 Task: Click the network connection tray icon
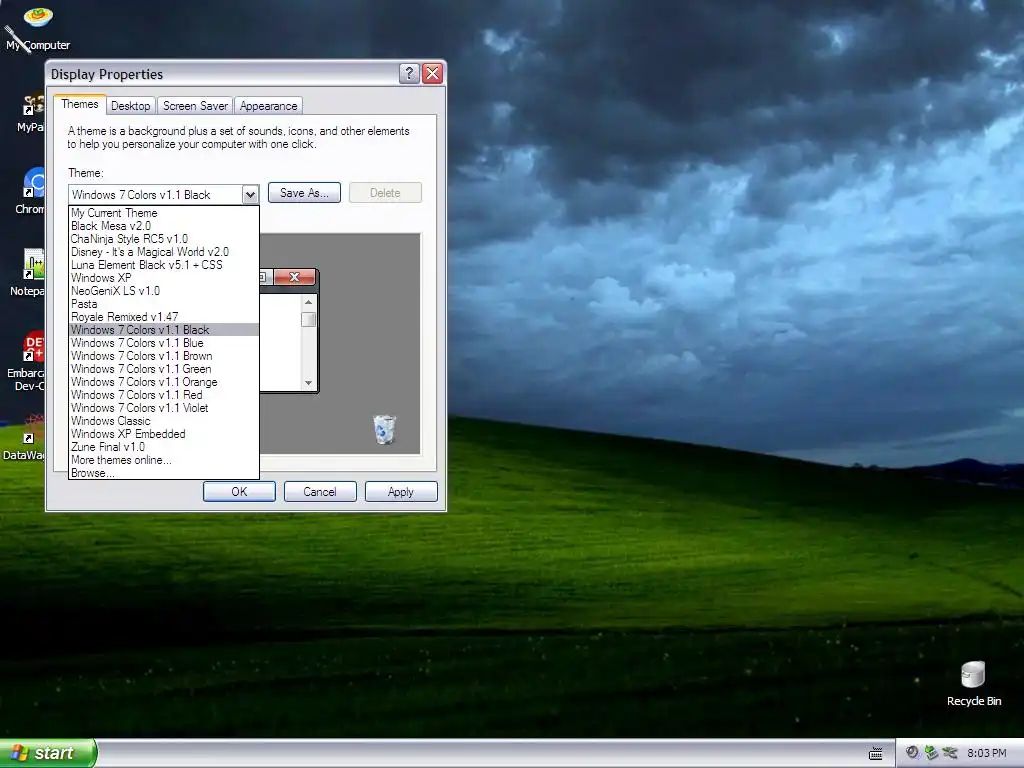click(950, 753)
